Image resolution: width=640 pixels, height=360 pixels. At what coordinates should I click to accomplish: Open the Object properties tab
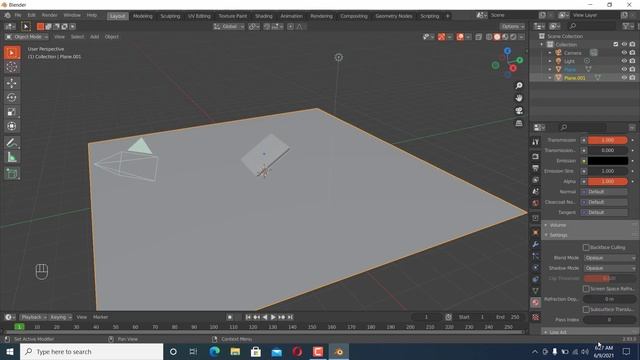point(536,233)
